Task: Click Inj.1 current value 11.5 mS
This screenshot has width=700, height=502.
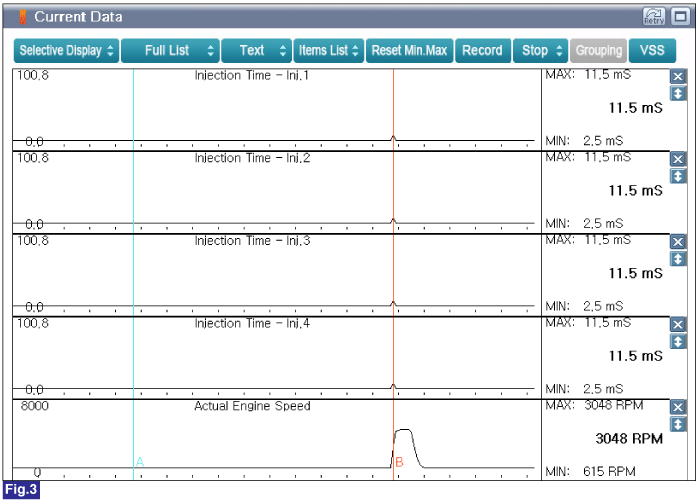Action: click(636, 108)
